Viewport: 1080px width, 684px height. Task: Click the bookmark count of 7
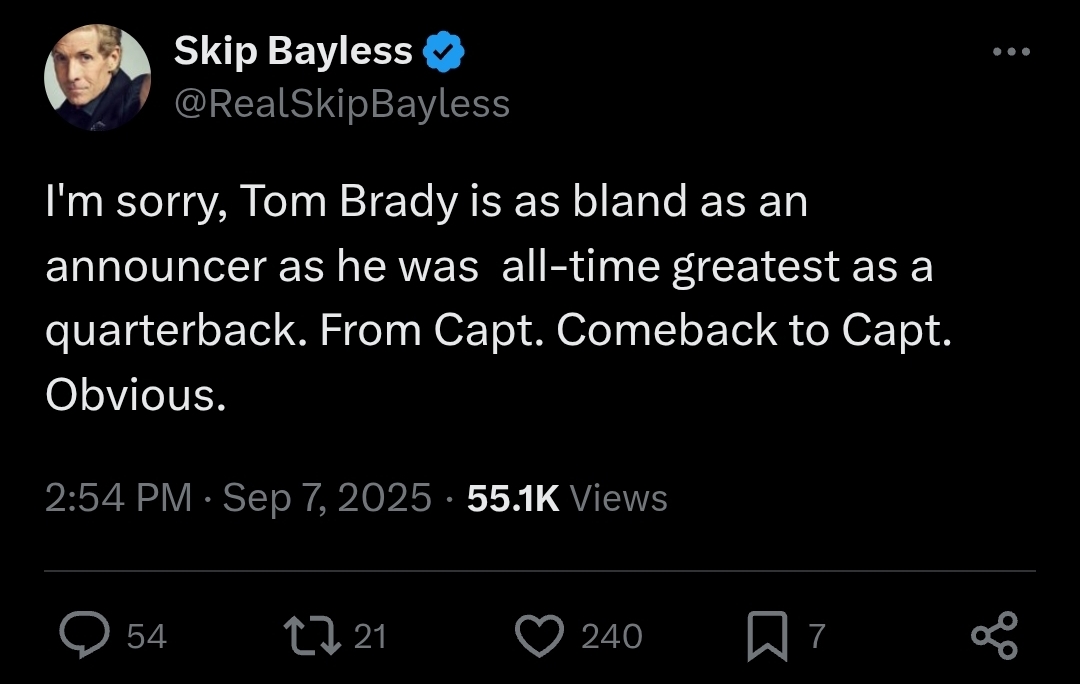point(816,636)
